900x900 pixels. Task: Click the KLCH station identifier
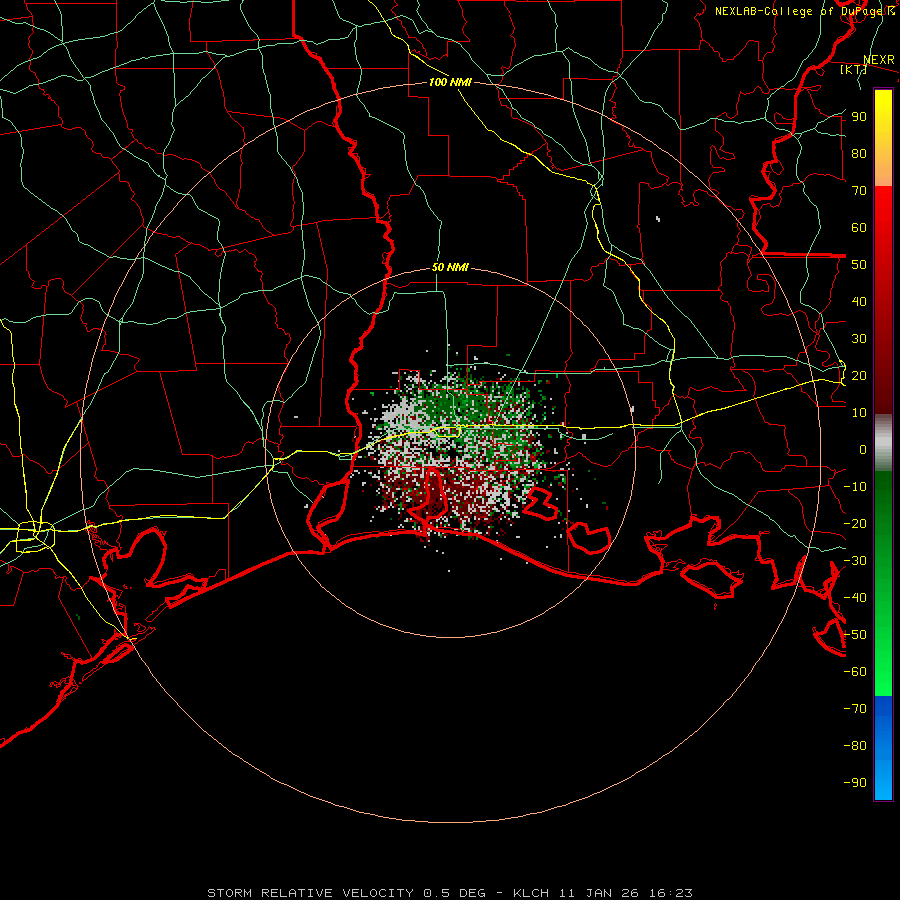(531, 893)
